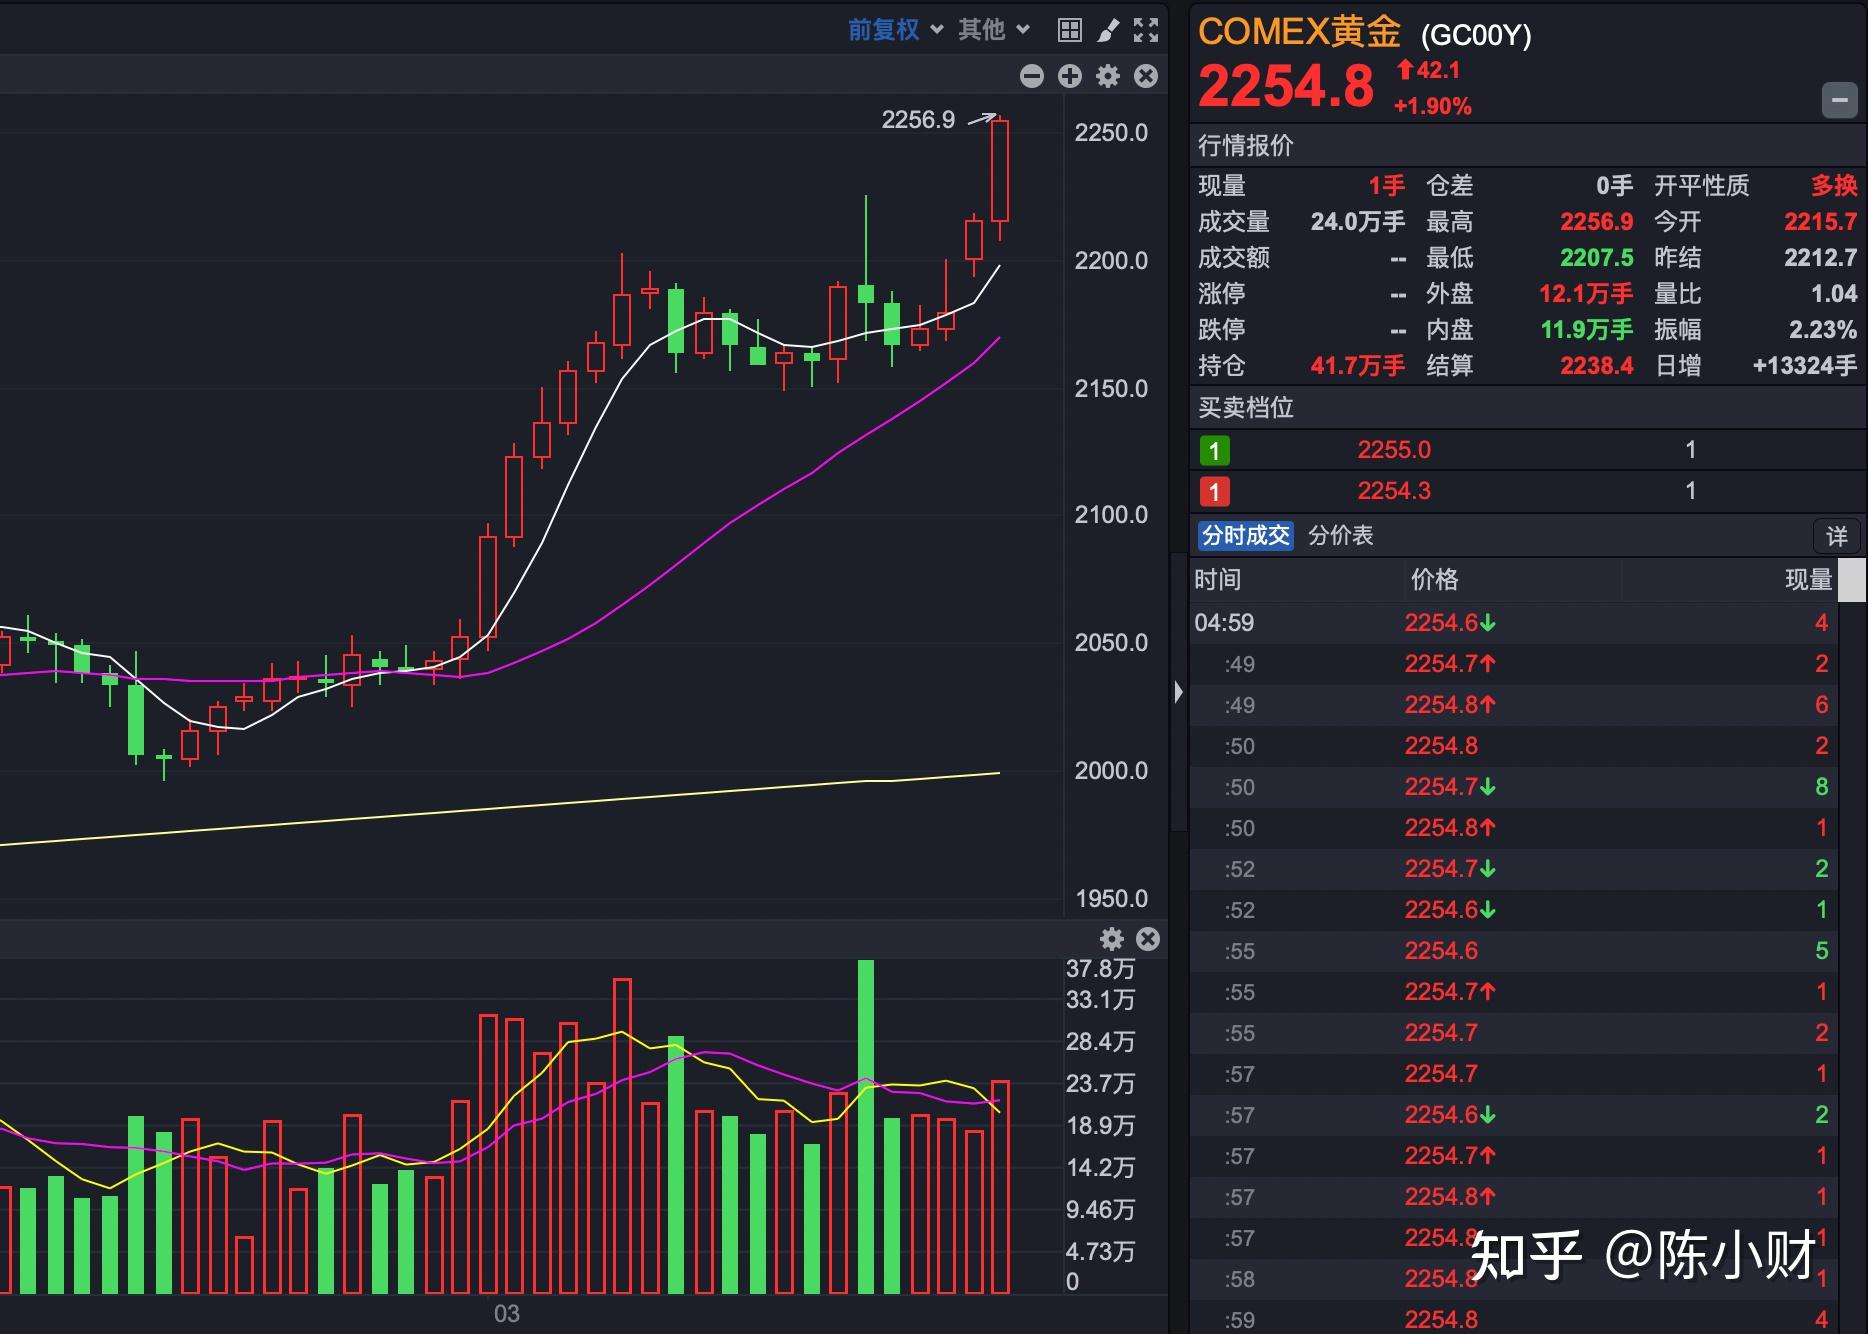
Task: Click +1.90% change percentage
Action: tap(1432, 106)
